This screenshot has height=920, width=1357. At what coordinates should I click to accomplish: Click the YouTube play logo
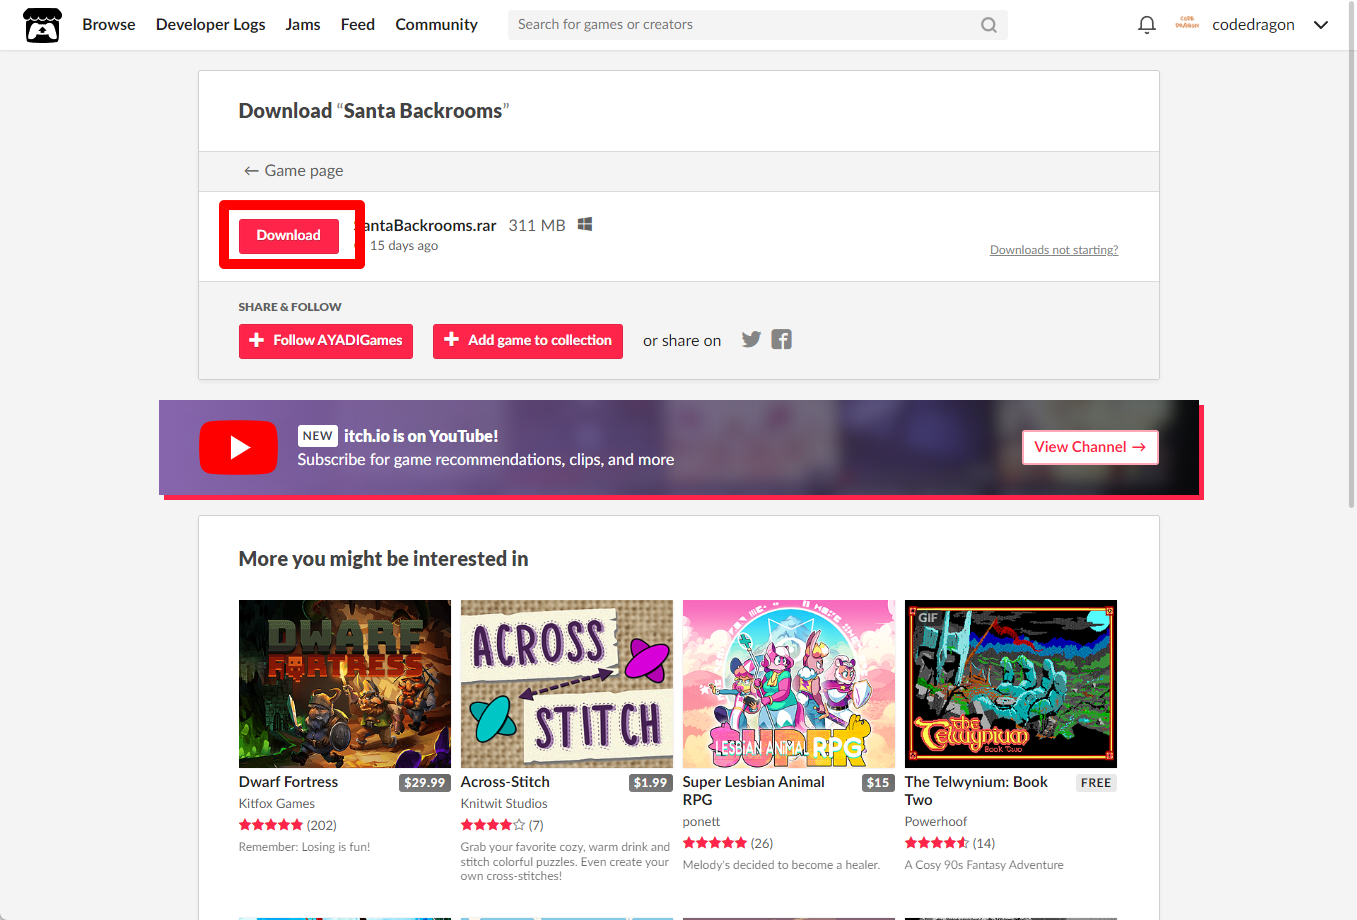coord(238,447)
